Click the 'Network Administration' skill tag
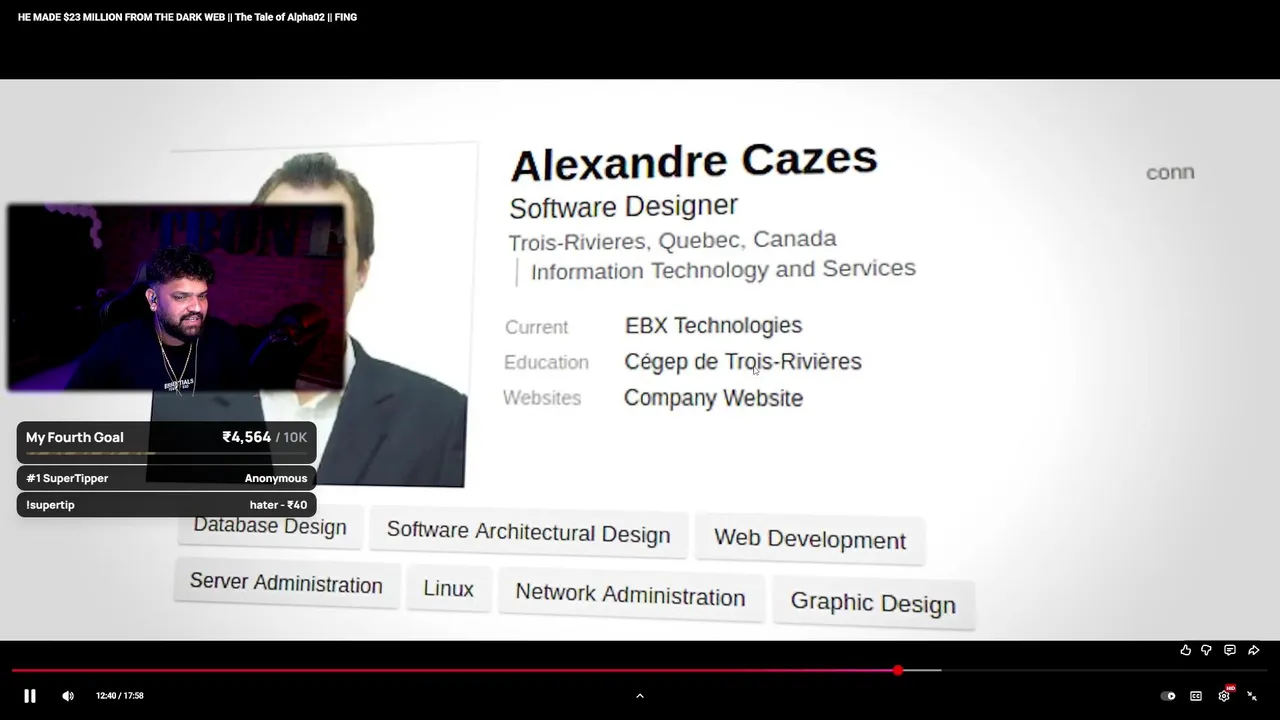The height and width of the screenshot is (720, 1280). pyautogui.click(x=630, y=596)
